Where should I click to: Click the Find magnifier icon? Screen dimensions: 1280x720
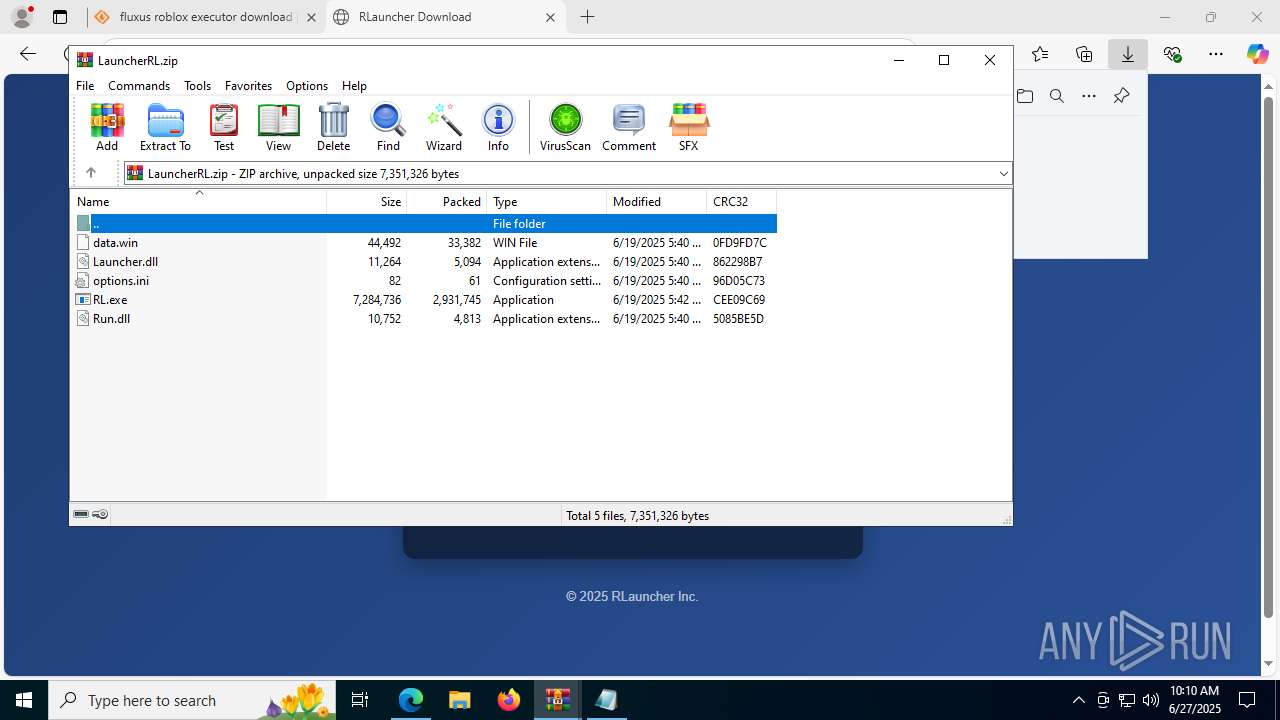388,127
